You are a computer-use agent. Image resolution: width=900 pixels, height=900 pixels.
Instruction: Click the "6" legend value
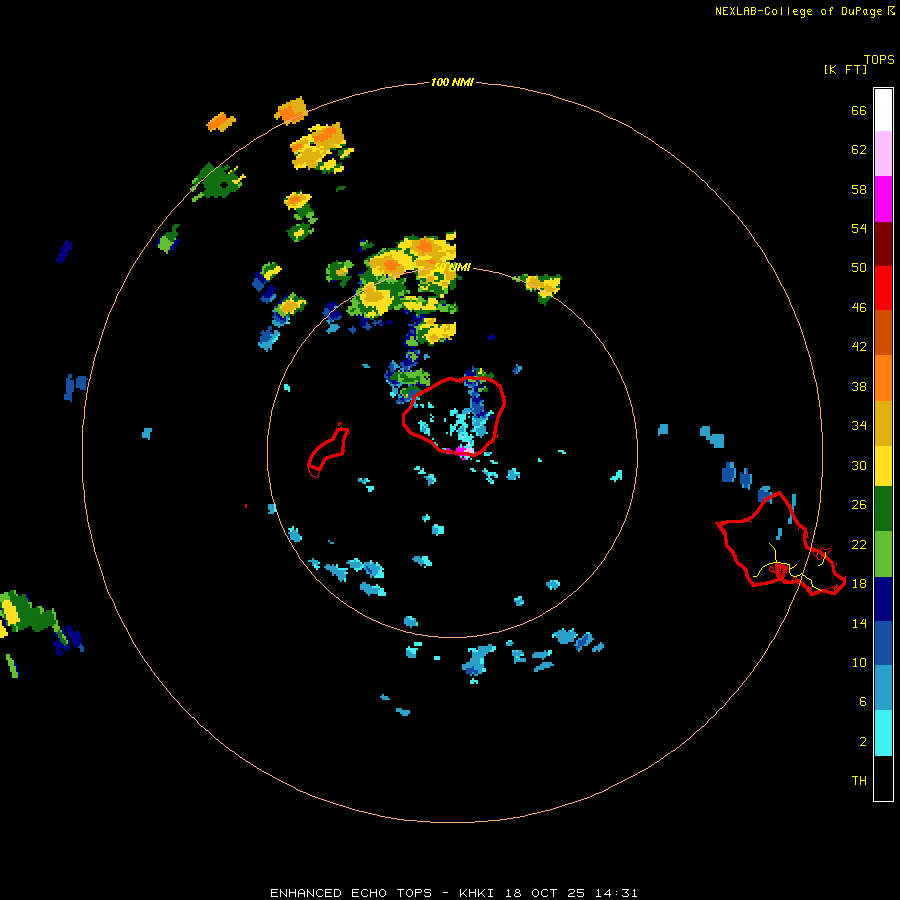click(863, 702)
